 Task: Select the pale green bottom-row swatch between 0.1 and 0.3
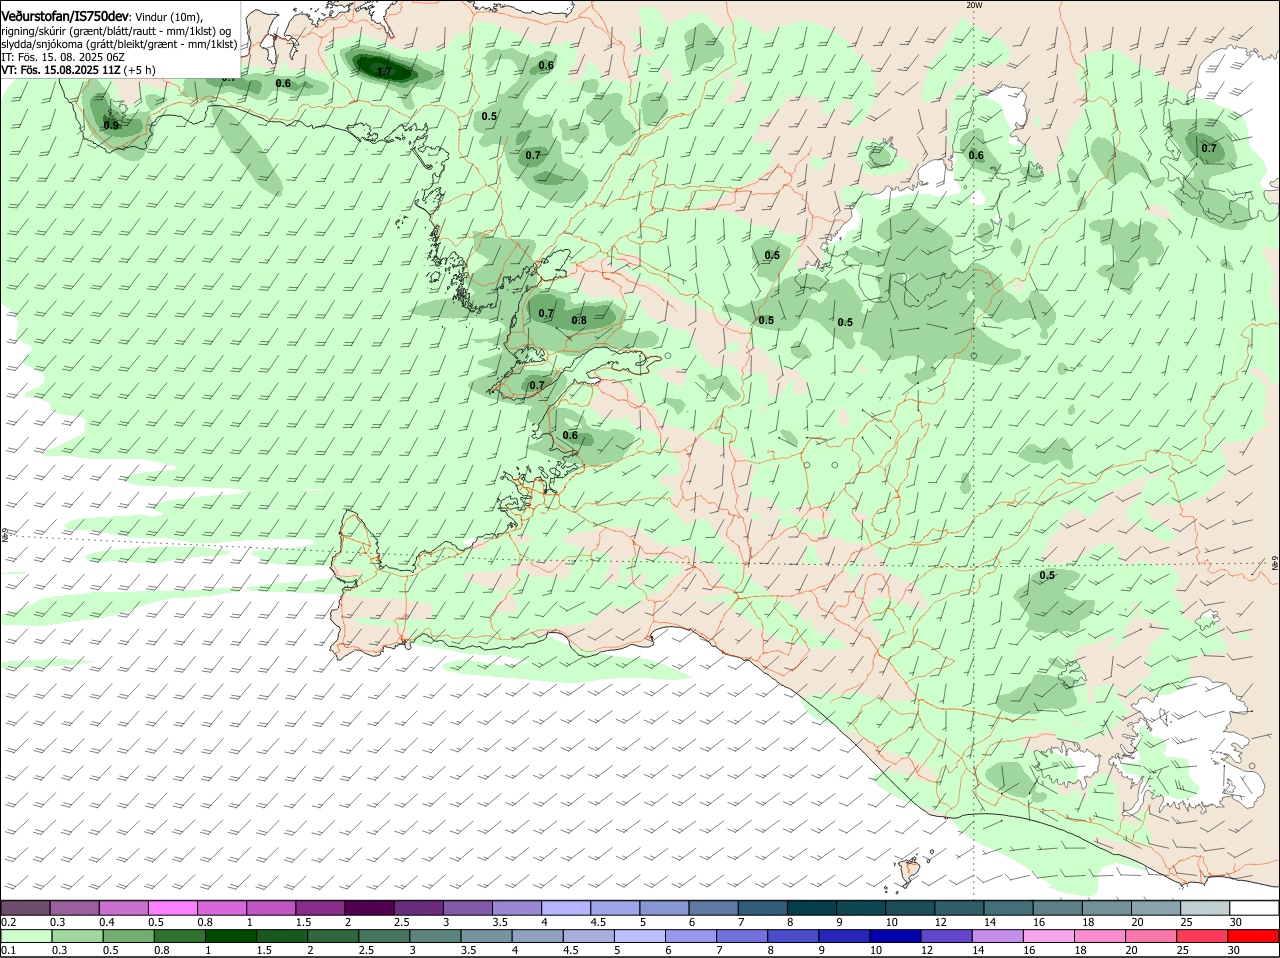pyautogui.click(x=26, y=936)
